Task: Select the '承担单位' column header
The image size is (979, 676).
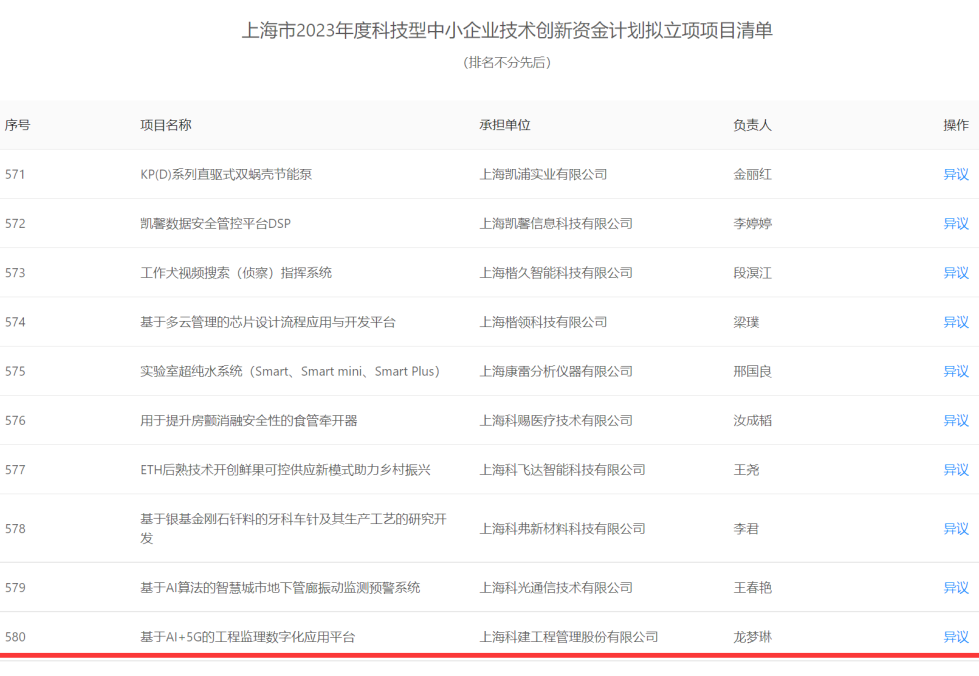Action: pos(504,125)
